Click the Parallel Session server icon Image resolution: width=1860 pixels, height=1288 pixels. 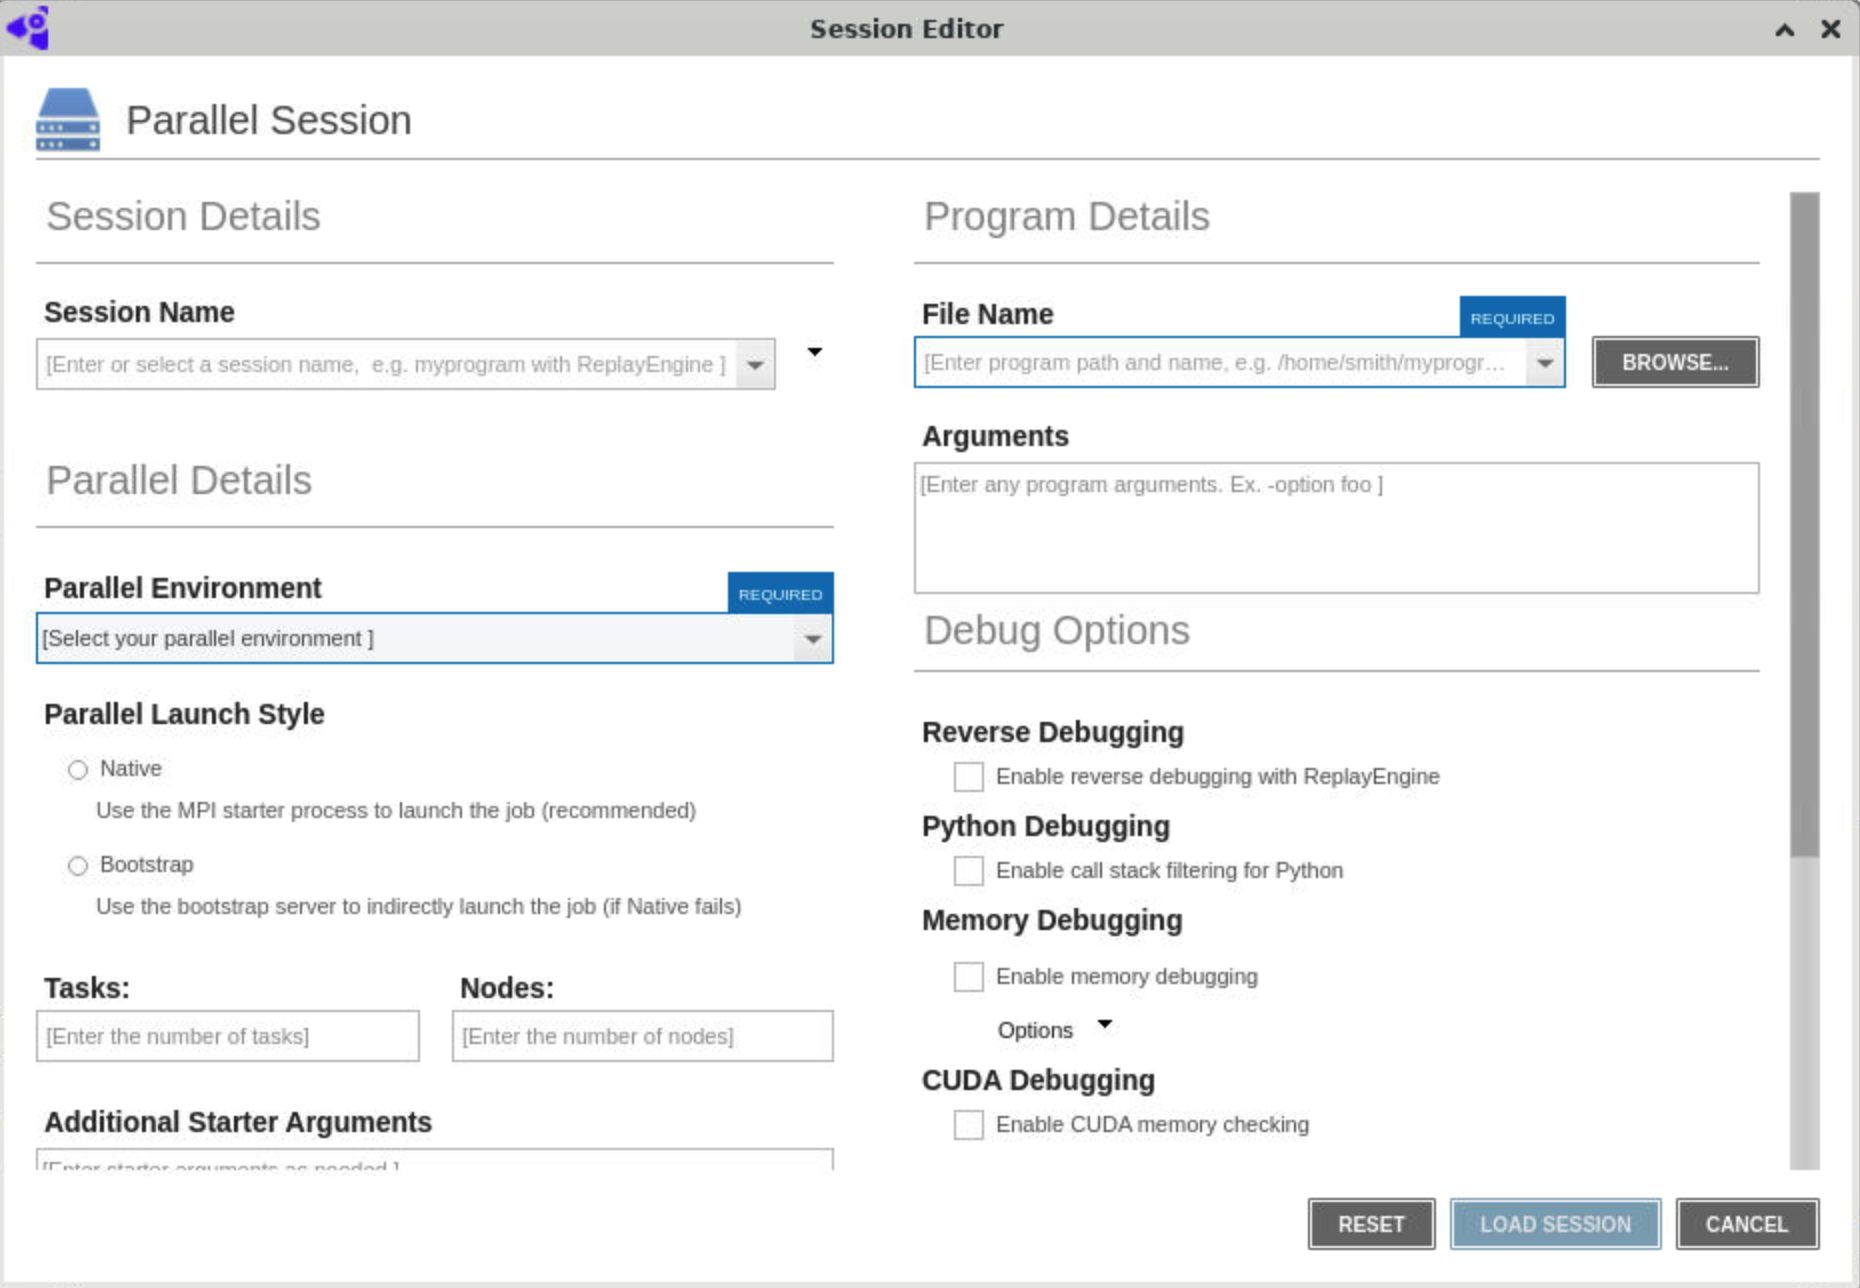point(68,120)
